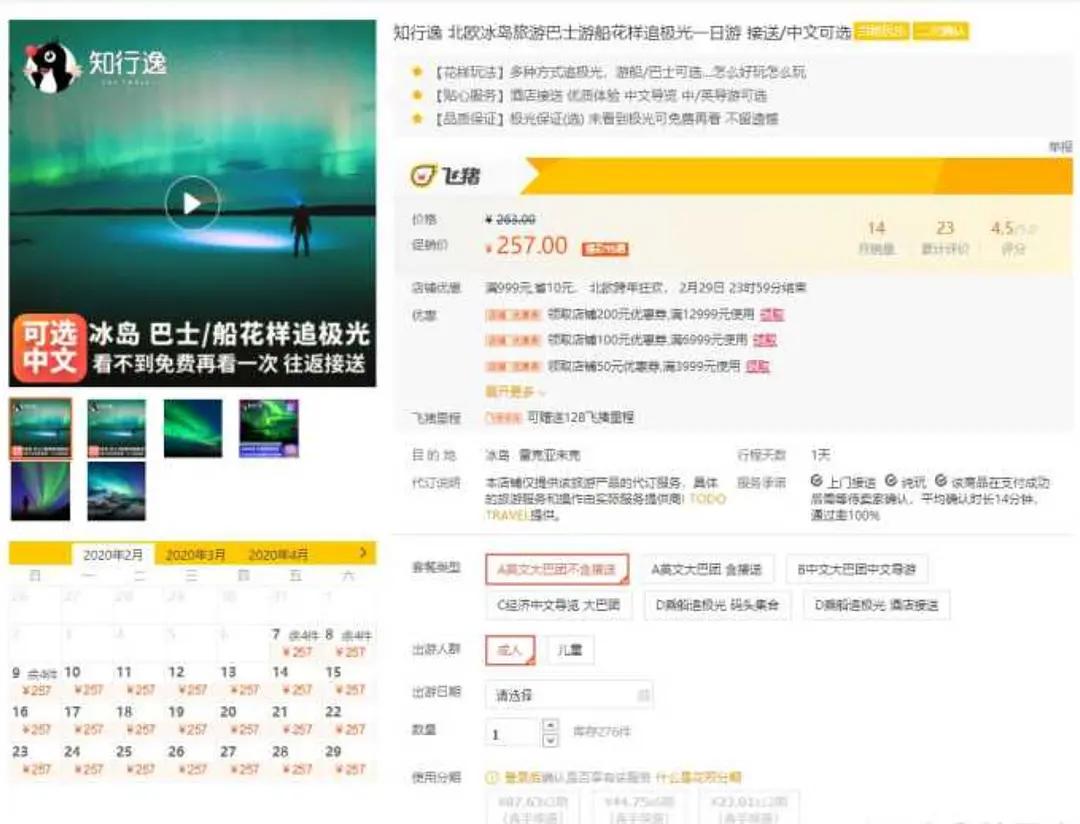Screen dimensions: 1080x824
Task: Click the 举报 report link
Action: coord(1061,147)
